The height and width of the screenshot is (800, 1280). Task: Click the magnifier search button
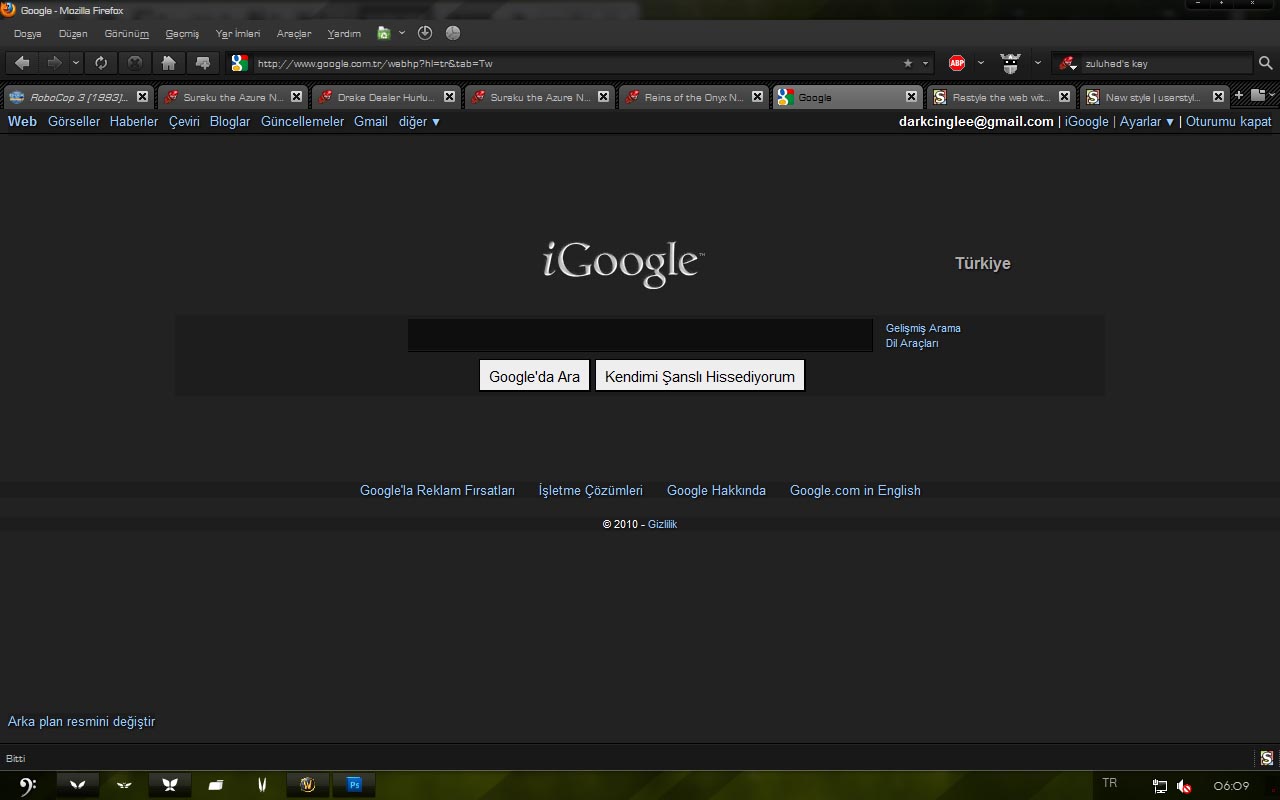click(x=1265, y=63)
